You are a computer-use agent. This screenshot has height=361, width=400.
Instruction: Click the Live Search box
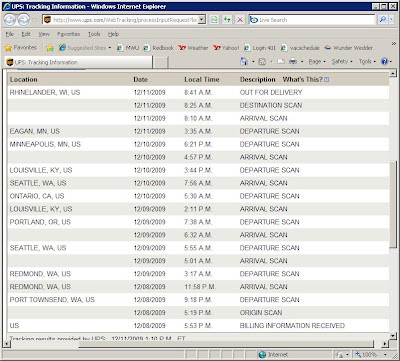pos(312,20)
